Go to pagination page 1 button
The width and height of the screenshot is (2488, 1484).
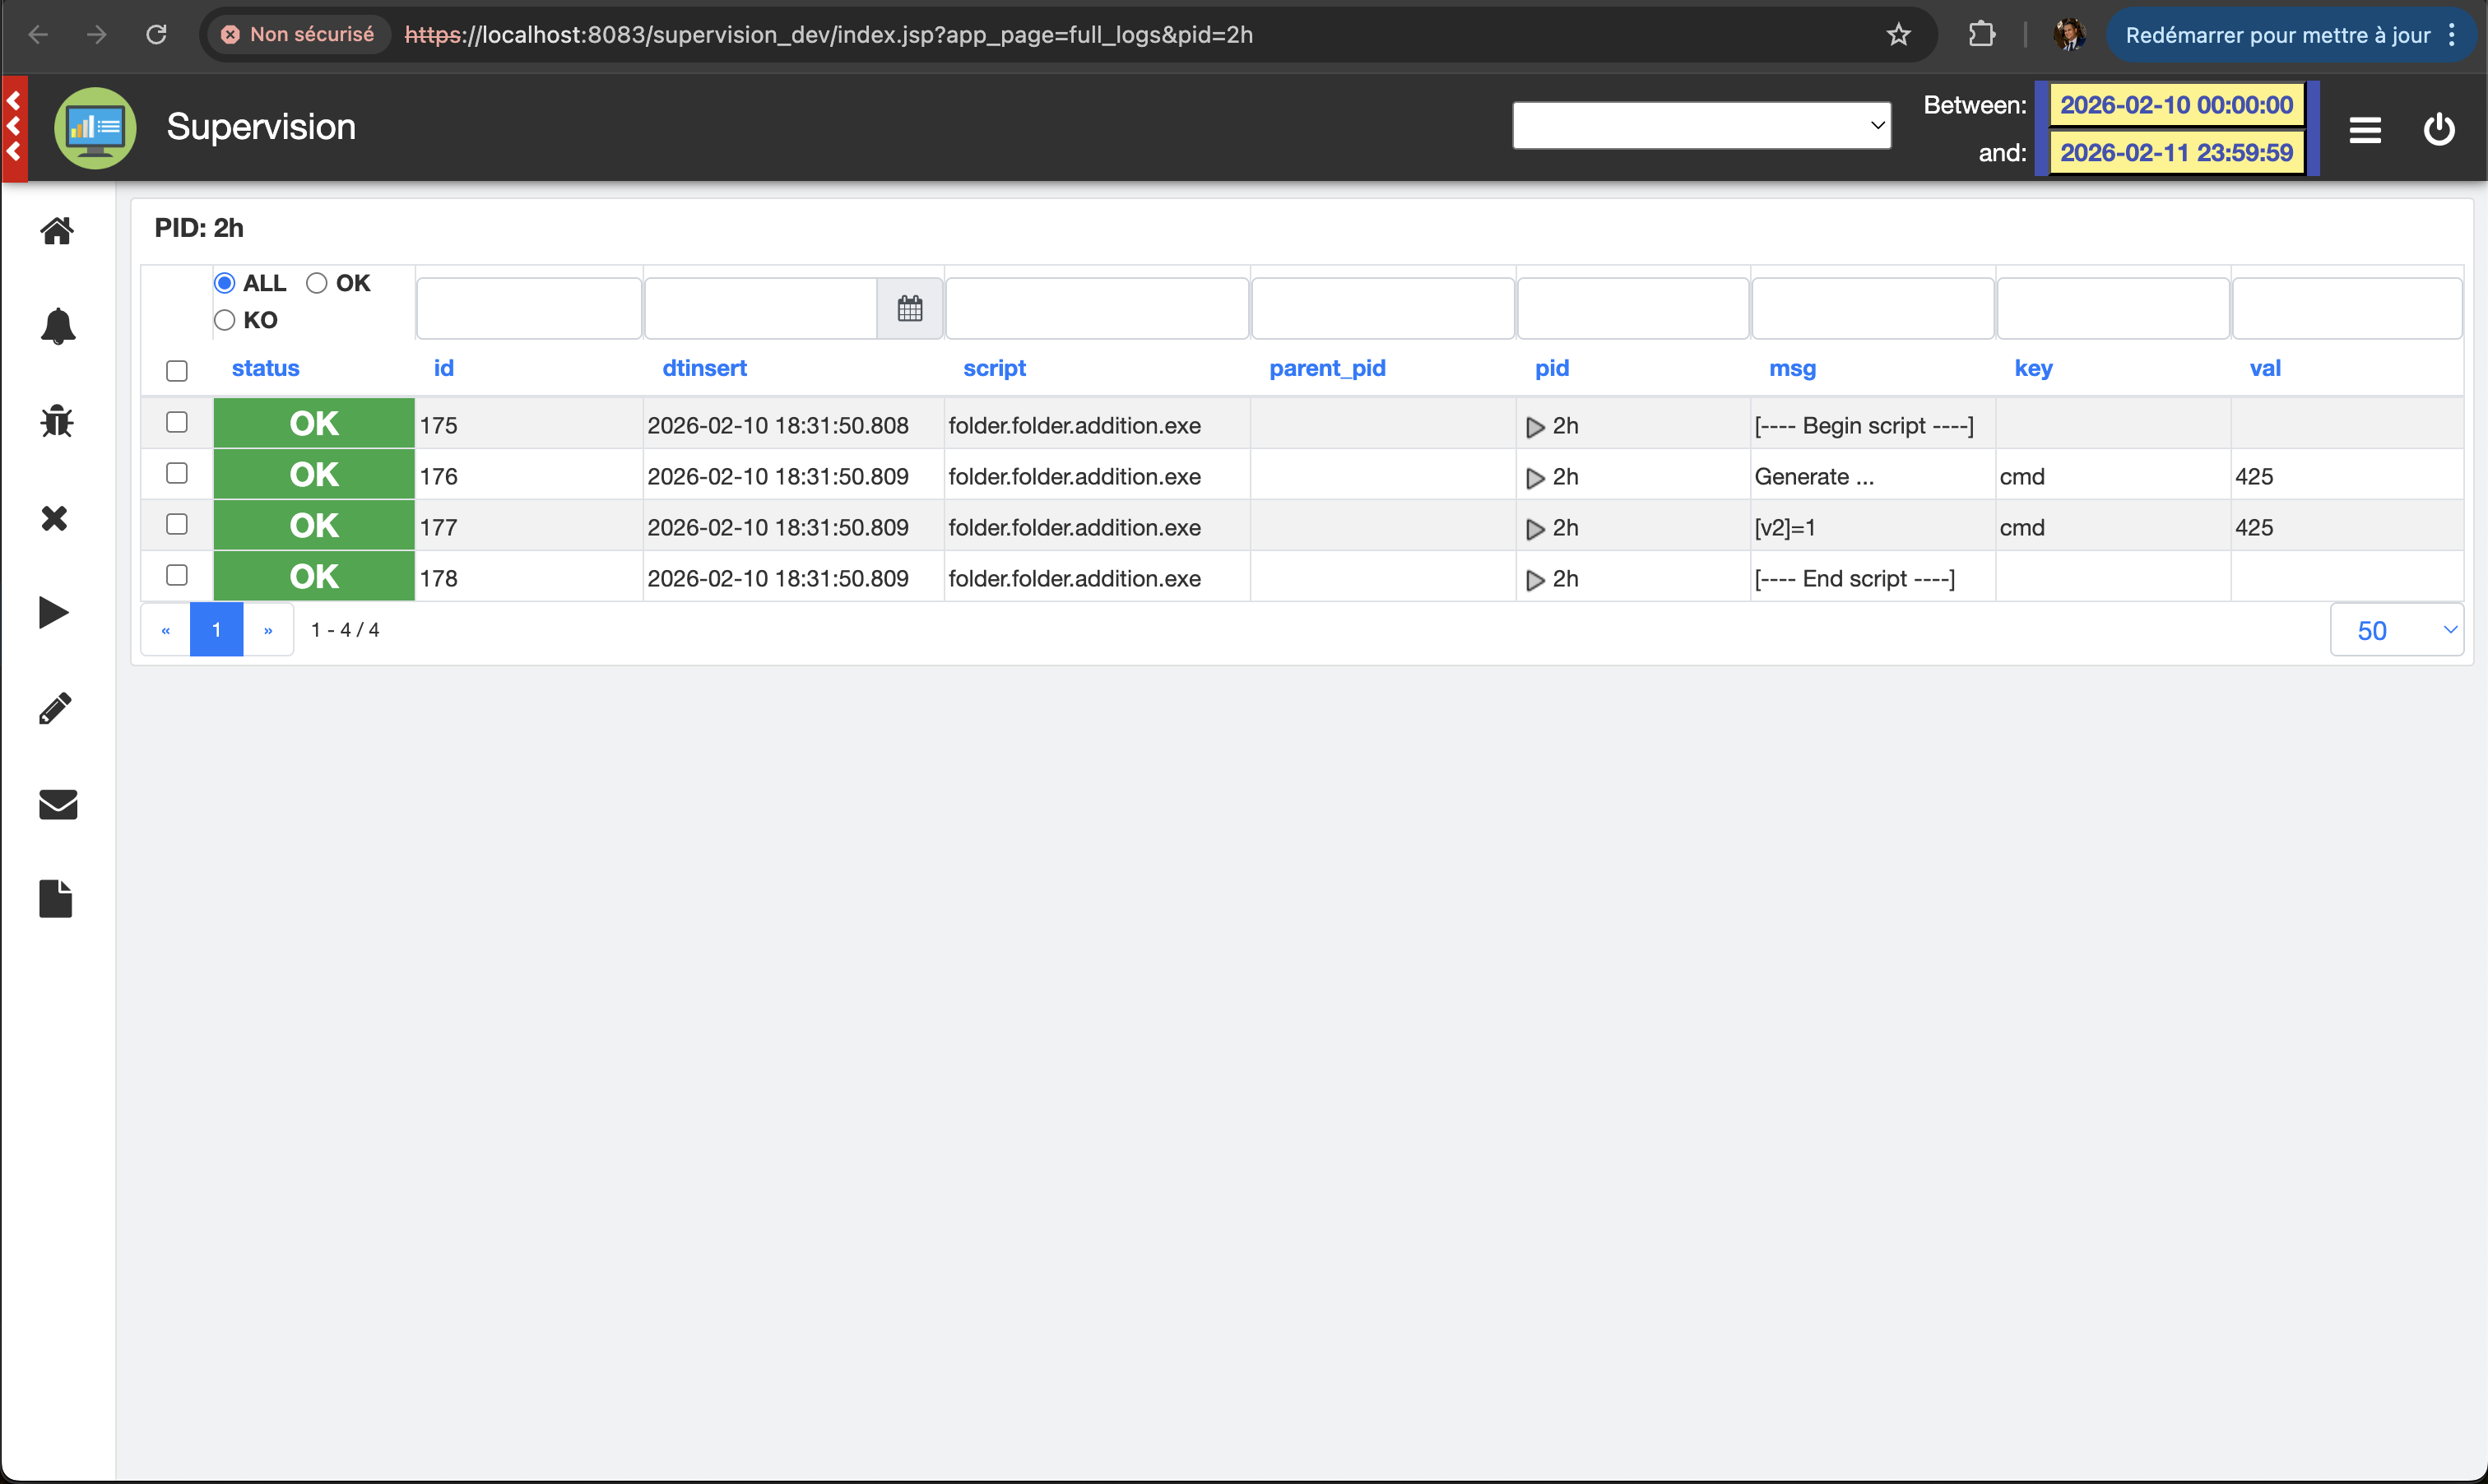[x=216, y=630]
